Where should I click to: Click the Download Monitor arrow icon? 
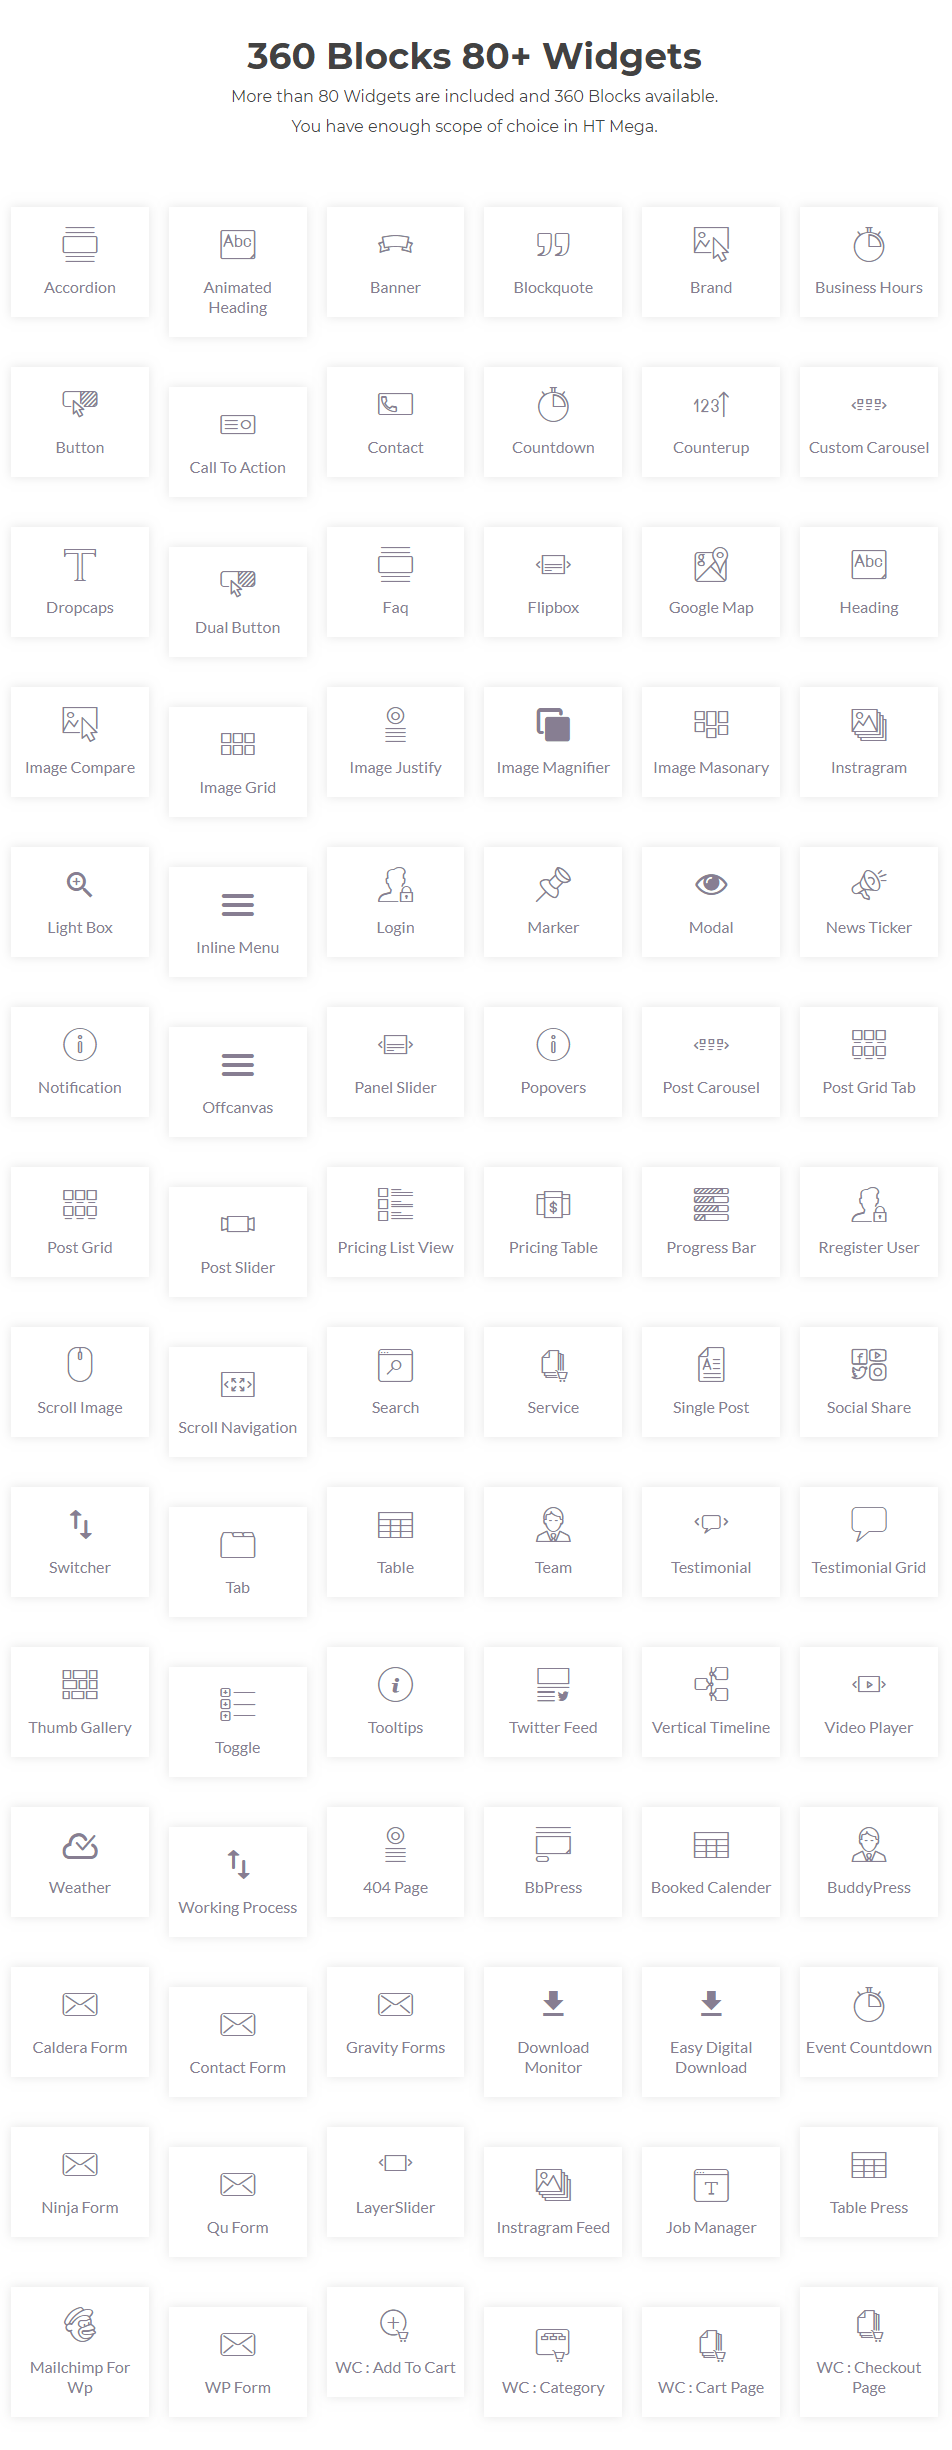(x=553, y=2003)
